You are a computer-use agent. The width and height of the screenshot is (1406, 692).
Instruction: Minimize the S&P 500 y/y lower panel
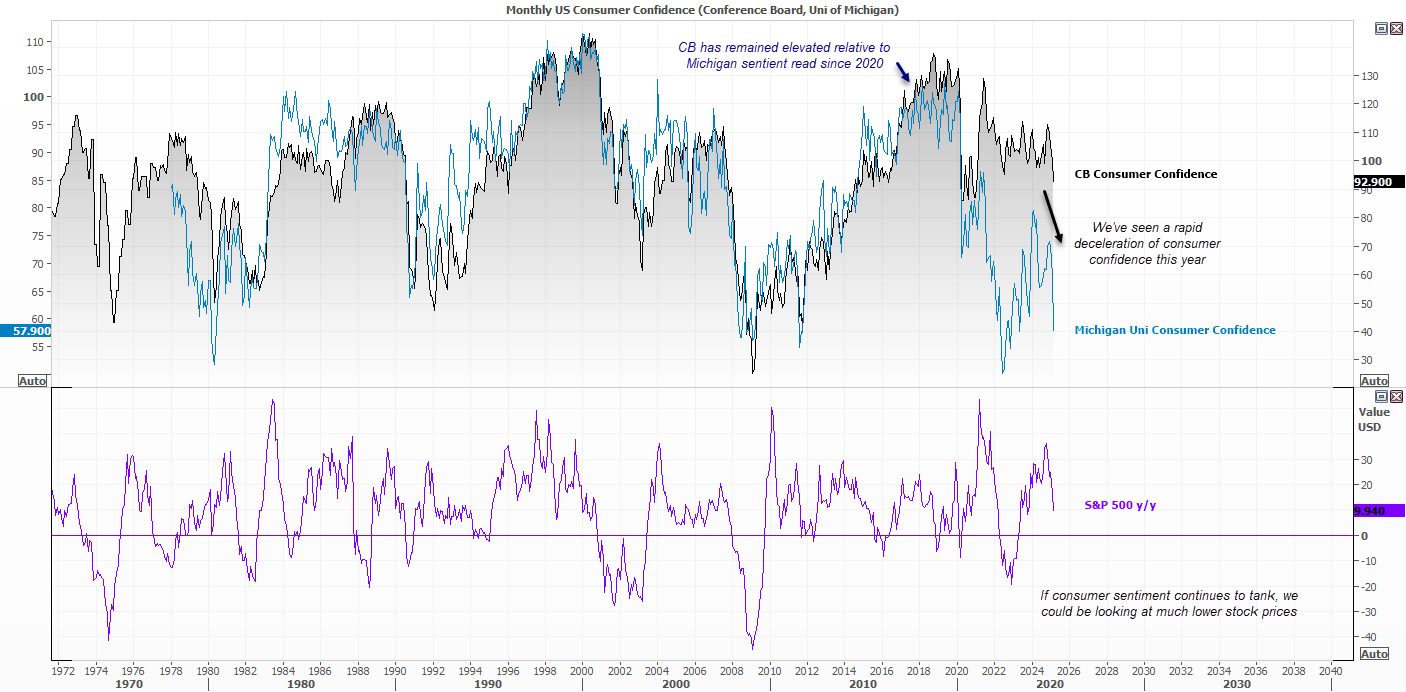tap(1381, 396)
